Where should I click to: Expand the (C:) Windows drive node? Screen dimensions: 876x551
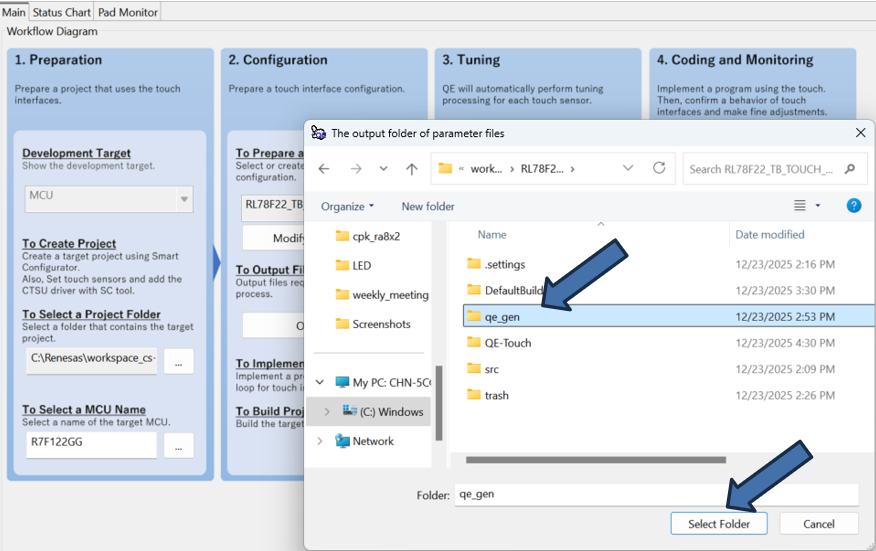pyautogui.click(x=327, y=412)
